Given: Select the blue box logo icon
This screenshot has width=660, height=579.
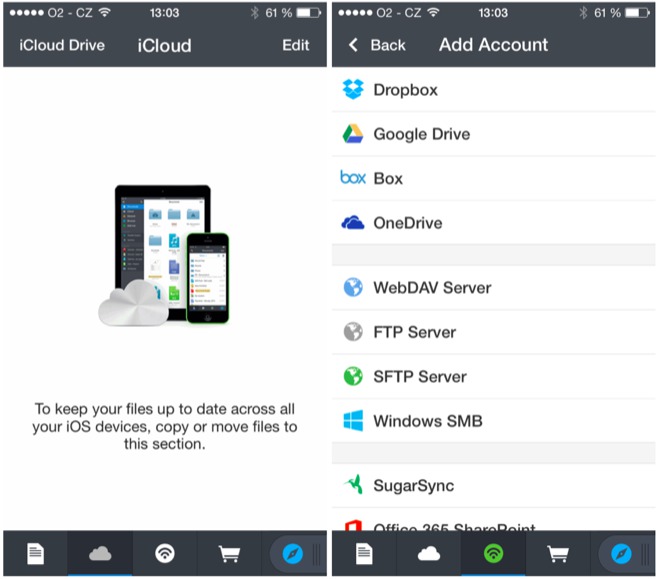Looking at the screenshot, I should 353,178.
